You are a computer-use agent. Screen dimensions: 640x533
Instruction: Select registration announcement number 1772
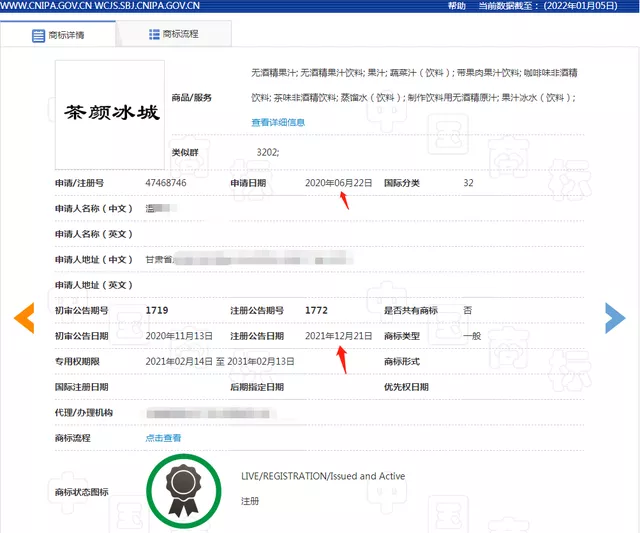point(316,310)
